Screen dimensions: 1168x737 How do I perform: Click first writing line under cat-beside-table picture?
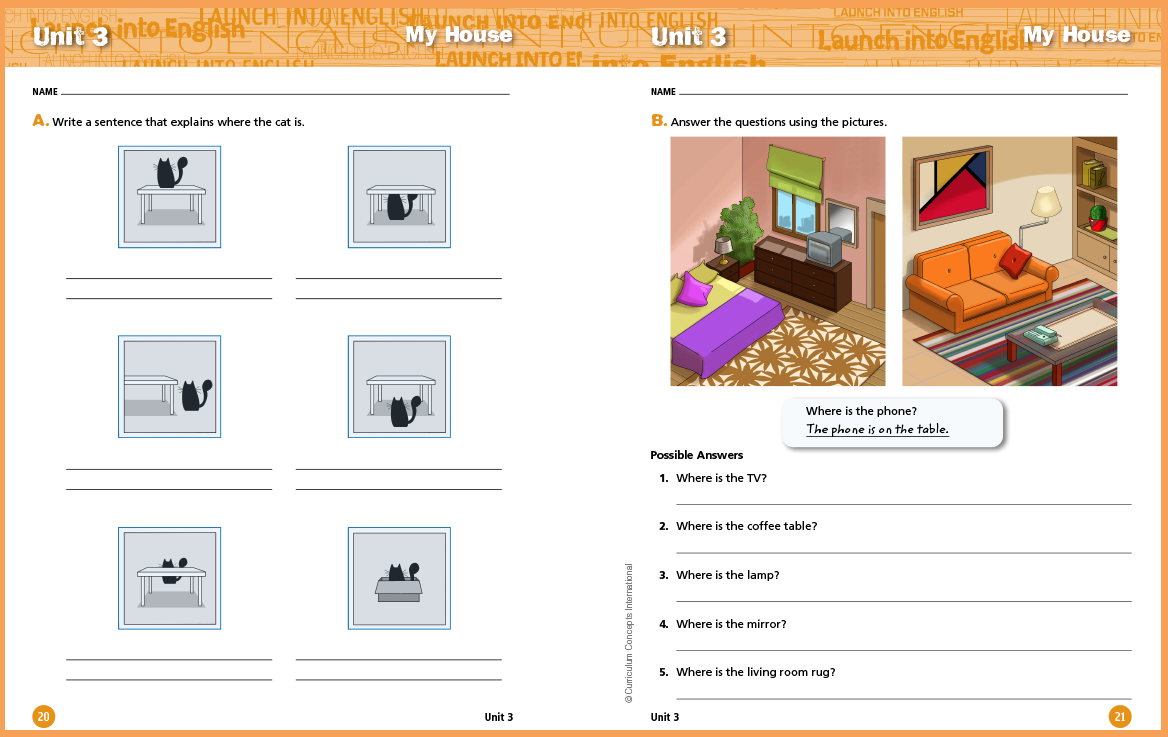(x=169, y=469)
